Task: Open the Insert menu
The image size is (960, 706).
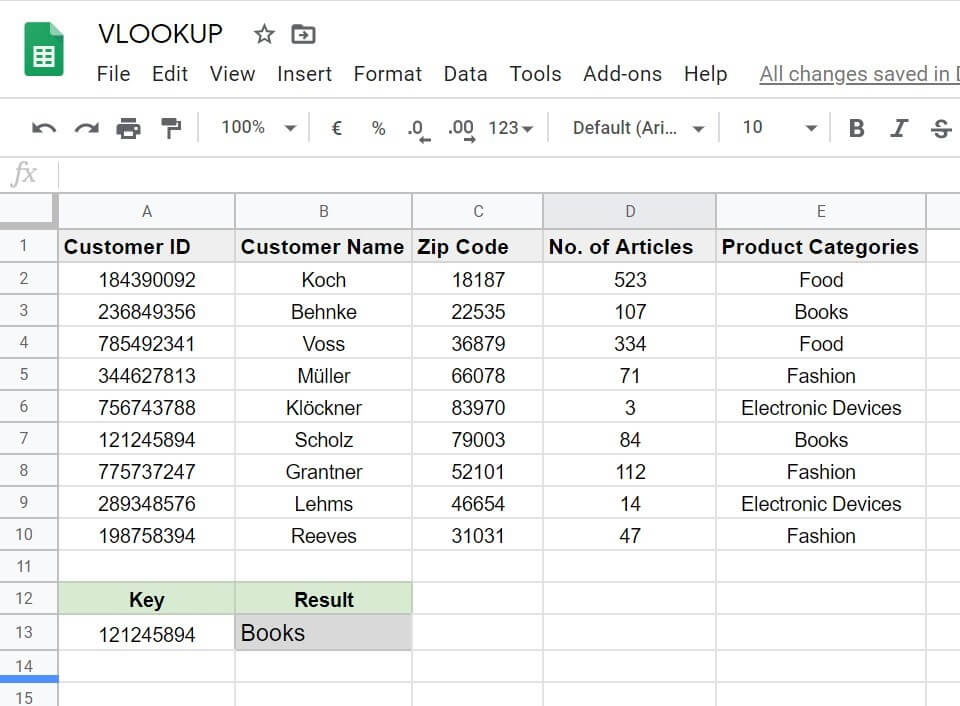Action: (304, 74)
